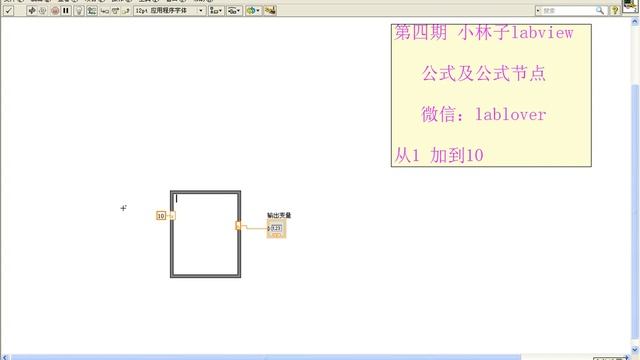The height and width of the screenshot is (360, 640).
Task: Click the Step Out toolbar icon
Action: pos(126,11)
